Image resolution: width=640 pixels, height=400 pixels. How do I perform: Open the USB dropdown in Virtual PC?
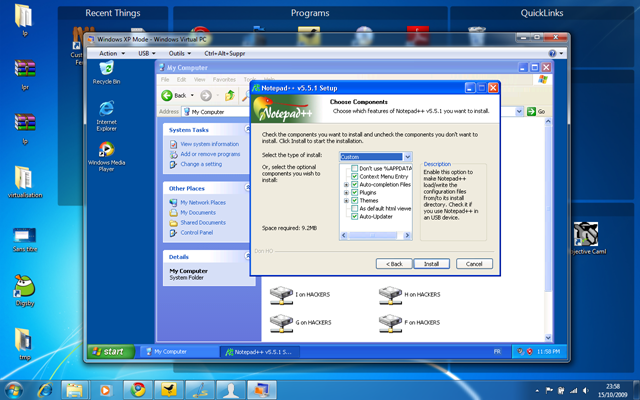pyautogui.click(x=147, y=53)
